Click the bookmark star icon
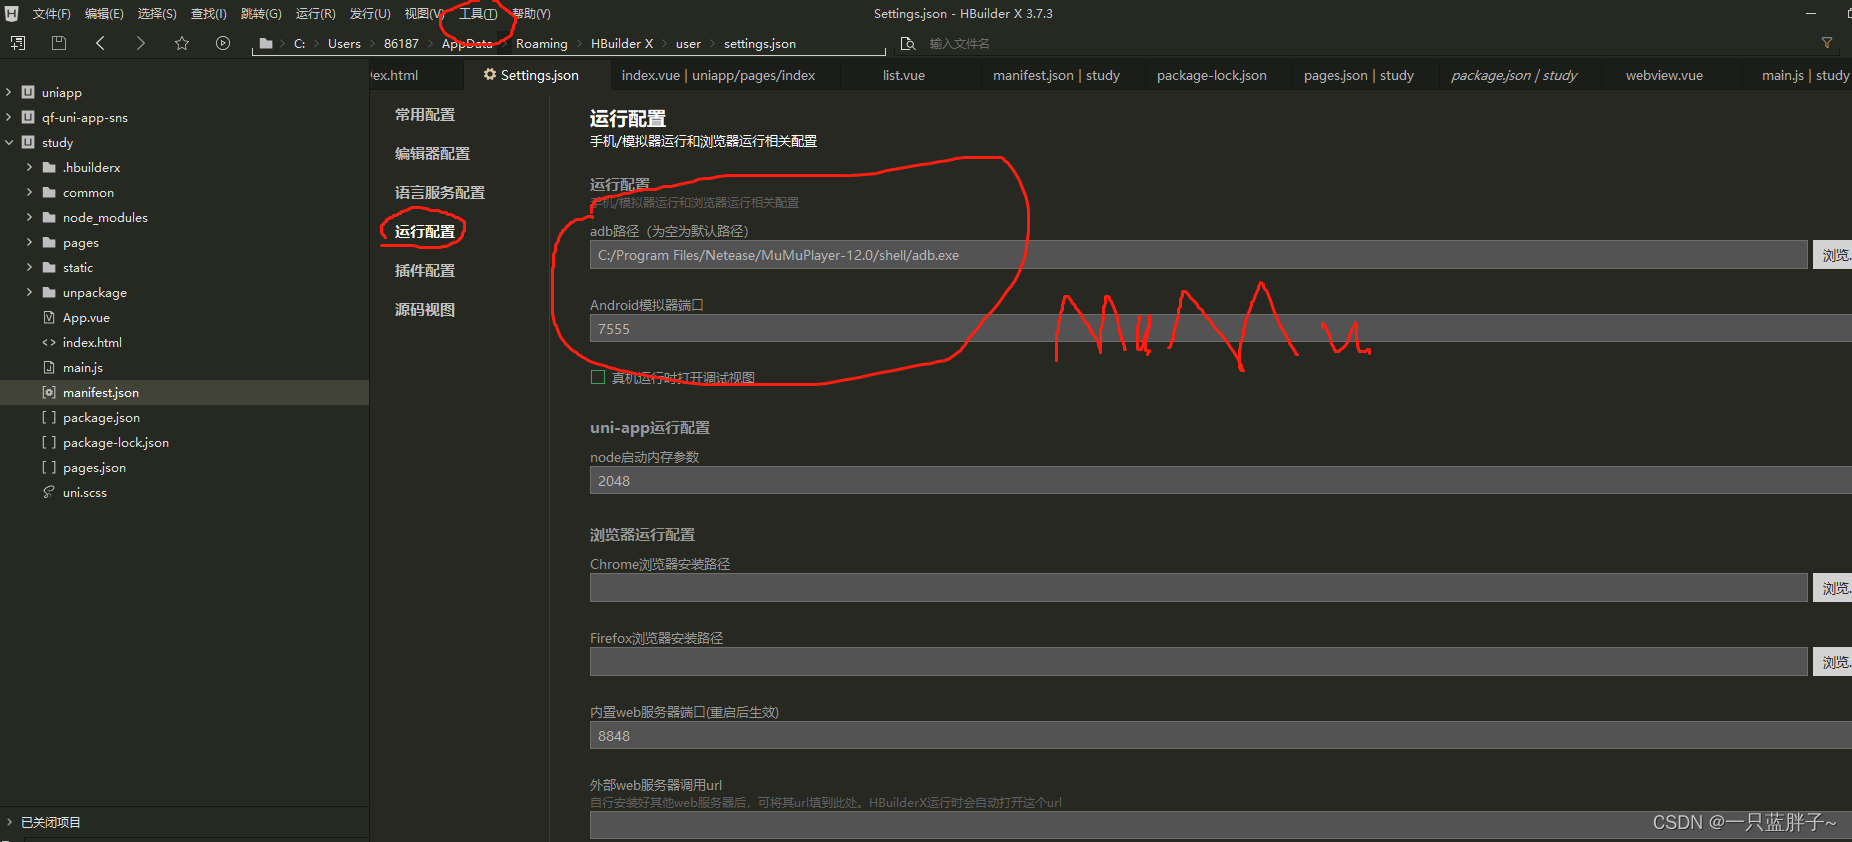Viewport: 1852px width, 842px height. point(182,43)
